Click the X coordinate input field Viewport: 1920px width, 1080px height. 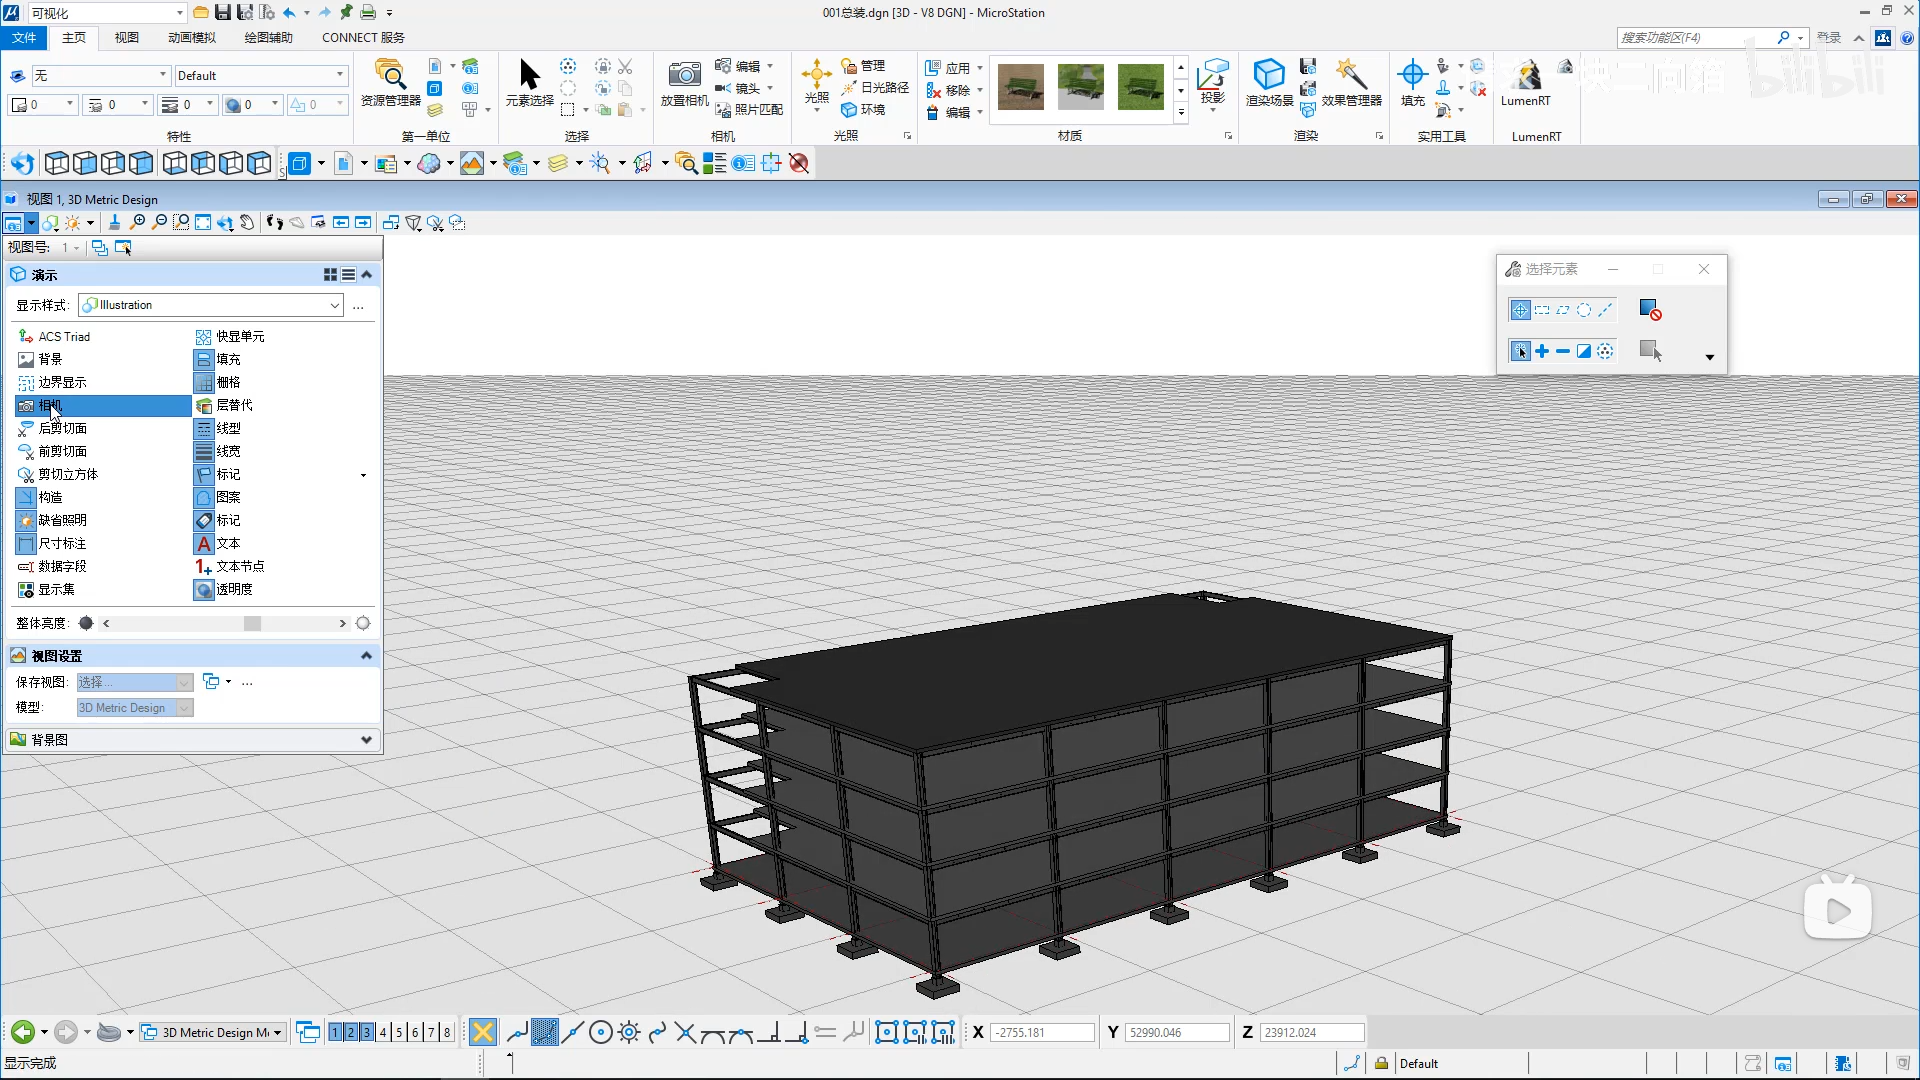1042,1032
